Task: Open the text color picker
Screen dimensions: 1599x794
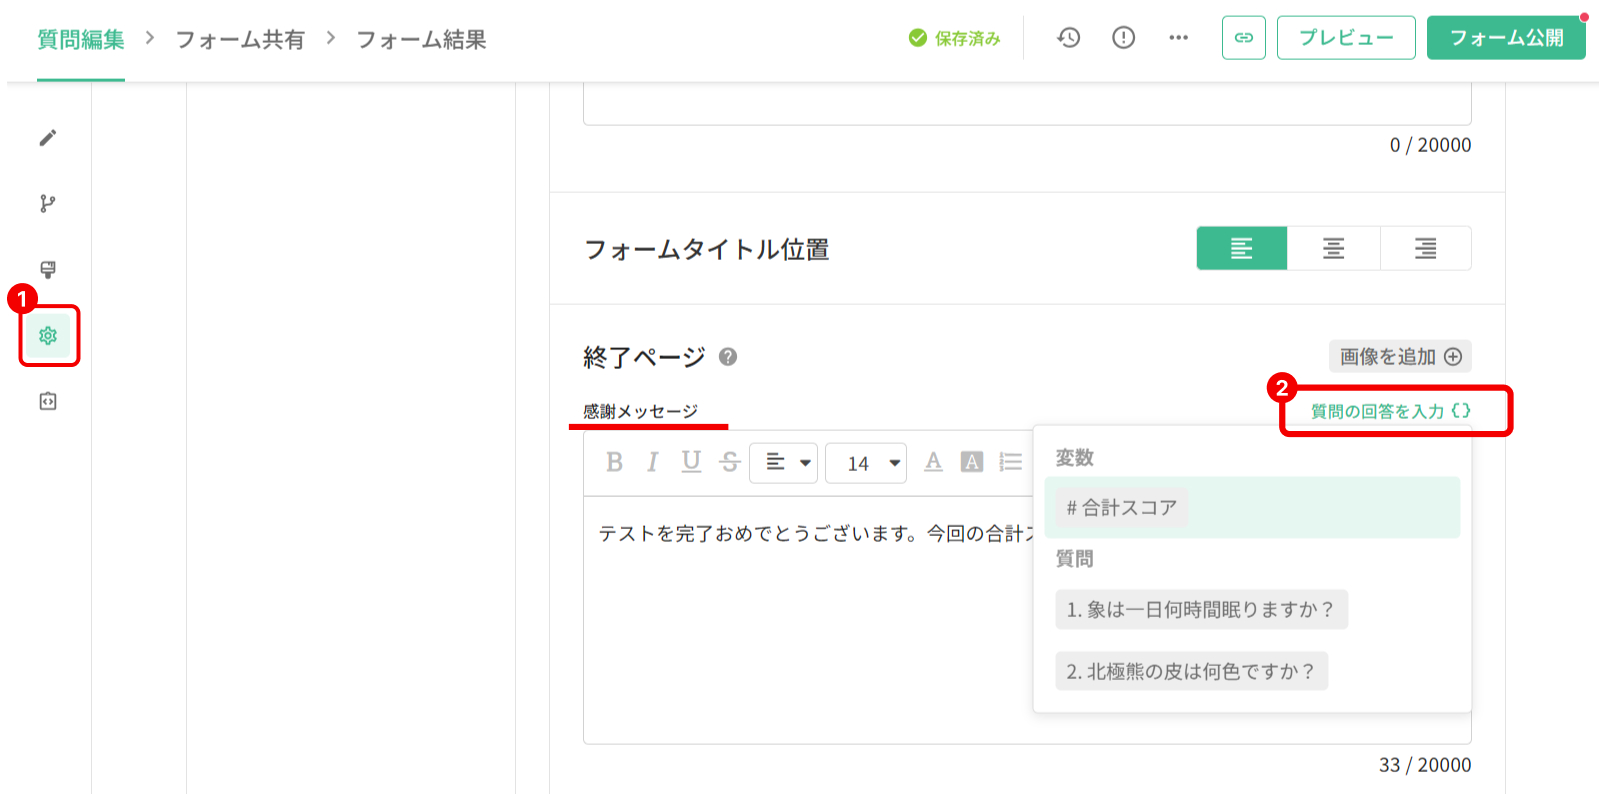Action: click(x=933, y=462)
